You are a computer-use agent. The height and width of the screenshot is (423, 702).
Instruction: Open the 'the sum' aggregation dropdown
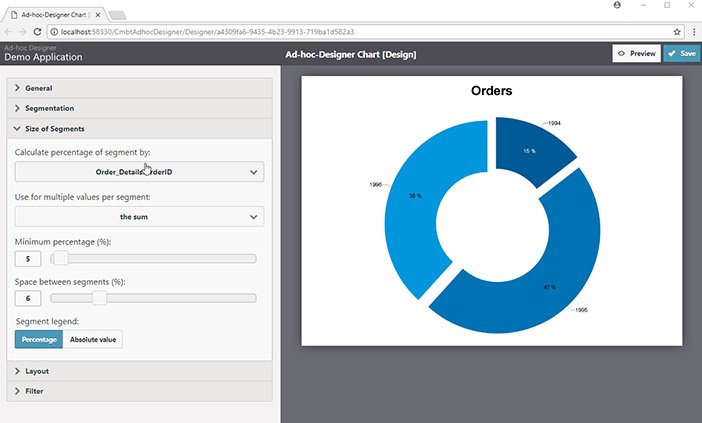coord(139,217)
